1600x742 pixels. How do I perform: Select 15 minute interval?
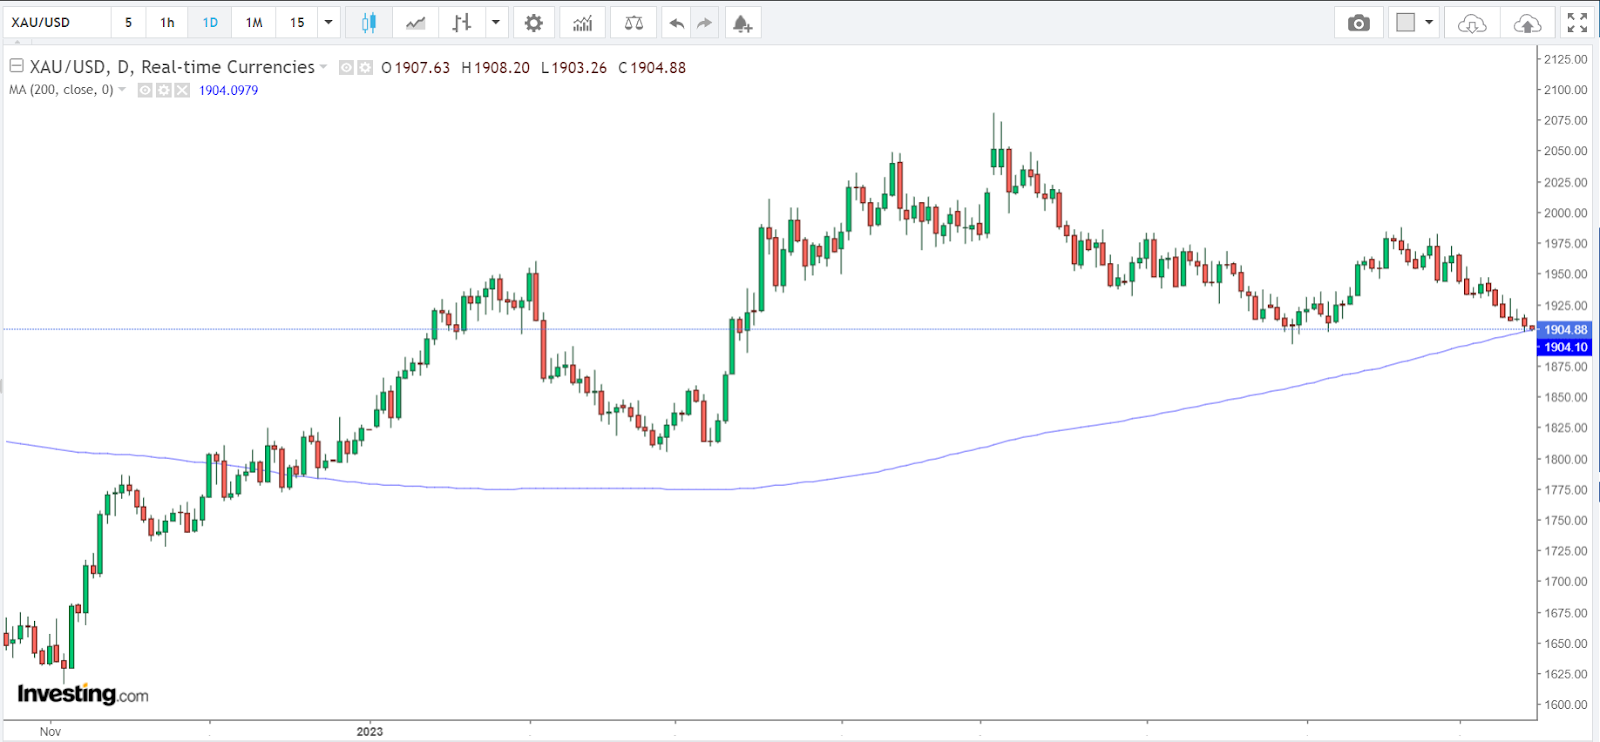(297, 22)
